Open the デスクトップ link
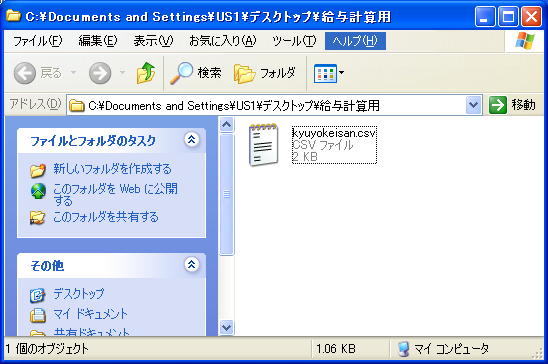The image size is (548, 364). point(79,294)
